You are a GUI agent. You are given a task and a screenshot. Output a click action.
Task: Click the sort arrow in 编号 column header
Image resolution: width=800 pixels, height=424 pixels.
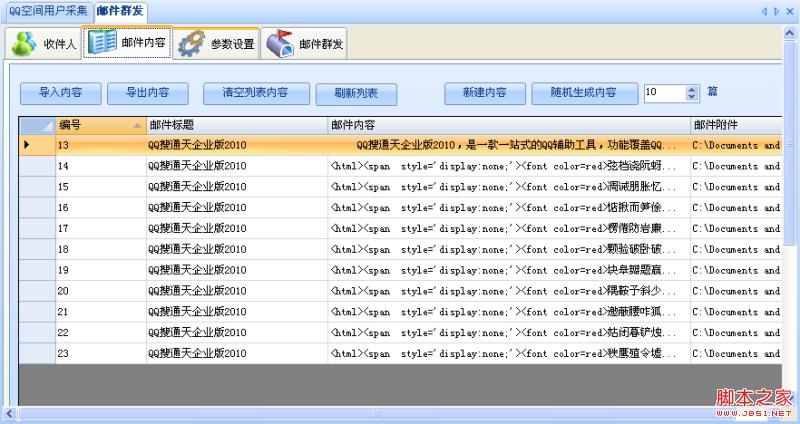[x=137, y=125]
